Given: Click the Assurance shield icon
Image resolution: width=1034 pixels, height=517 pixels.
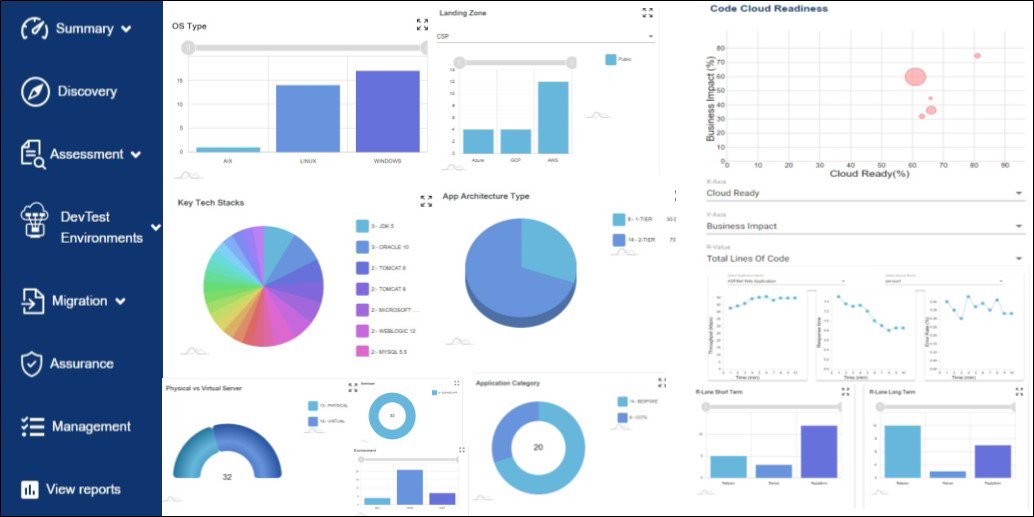Looking at the screenshot, I should click(31, 364).
